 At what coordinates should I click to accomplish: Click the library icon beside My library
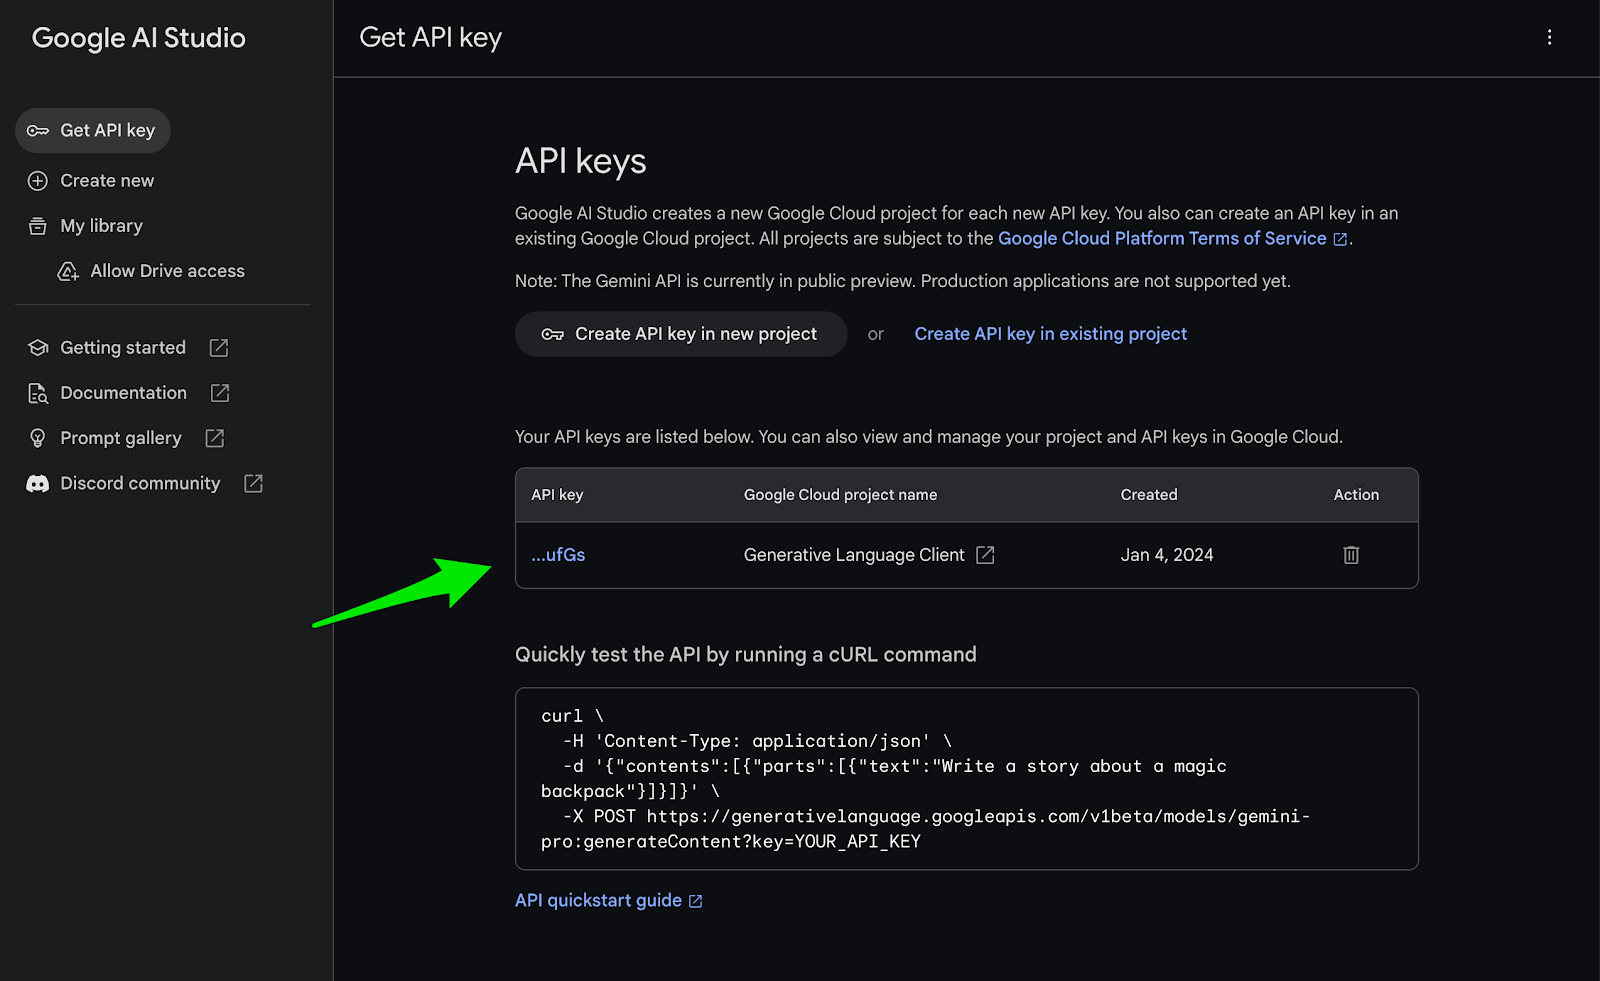[x=38, y=226]
